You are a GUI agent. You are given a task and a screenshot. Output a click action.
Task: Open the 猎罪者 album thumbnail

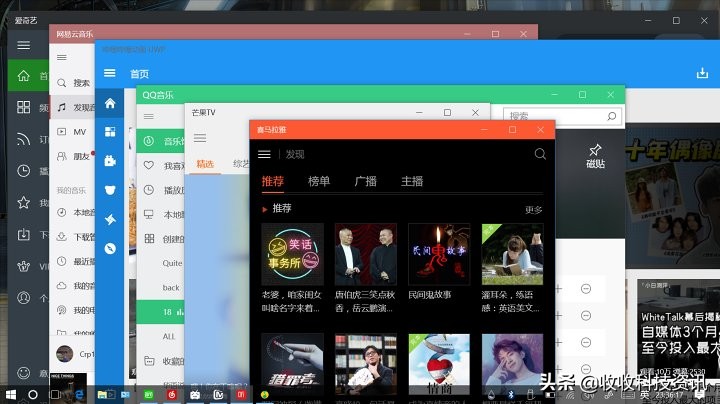click(292, 364)
